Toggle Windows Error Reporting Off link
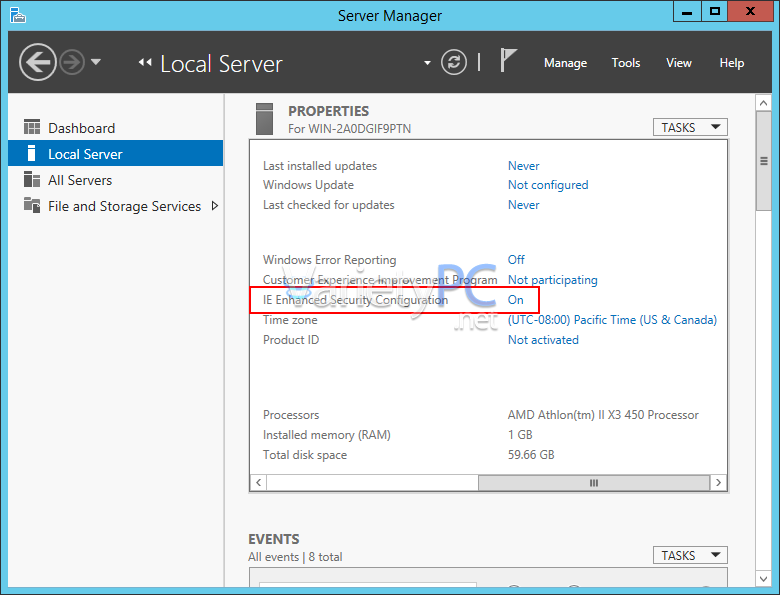 (516, 260)
